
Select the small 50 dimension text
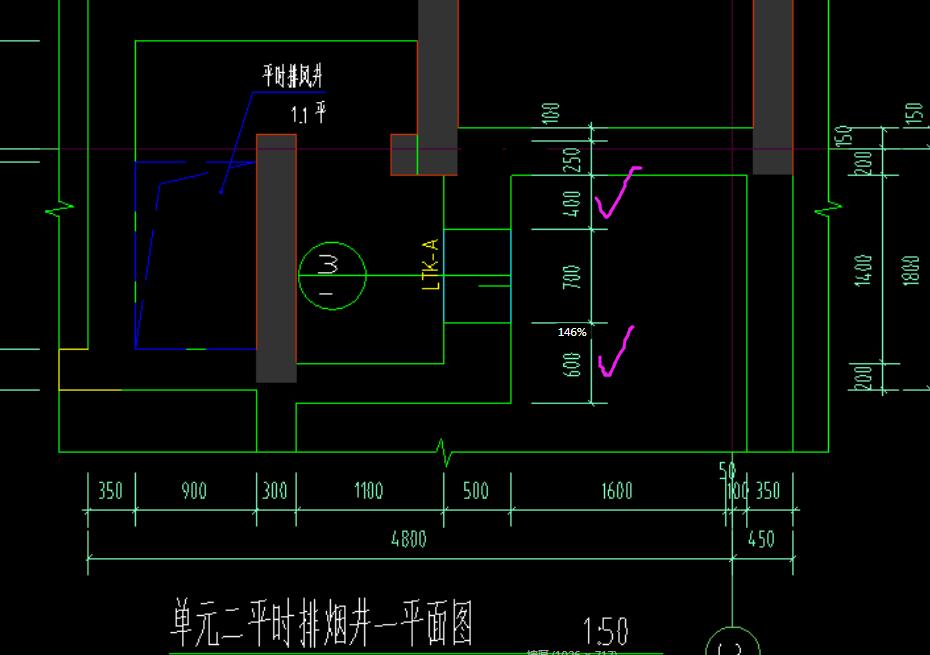pyautogui.click(x=727, y=470)
